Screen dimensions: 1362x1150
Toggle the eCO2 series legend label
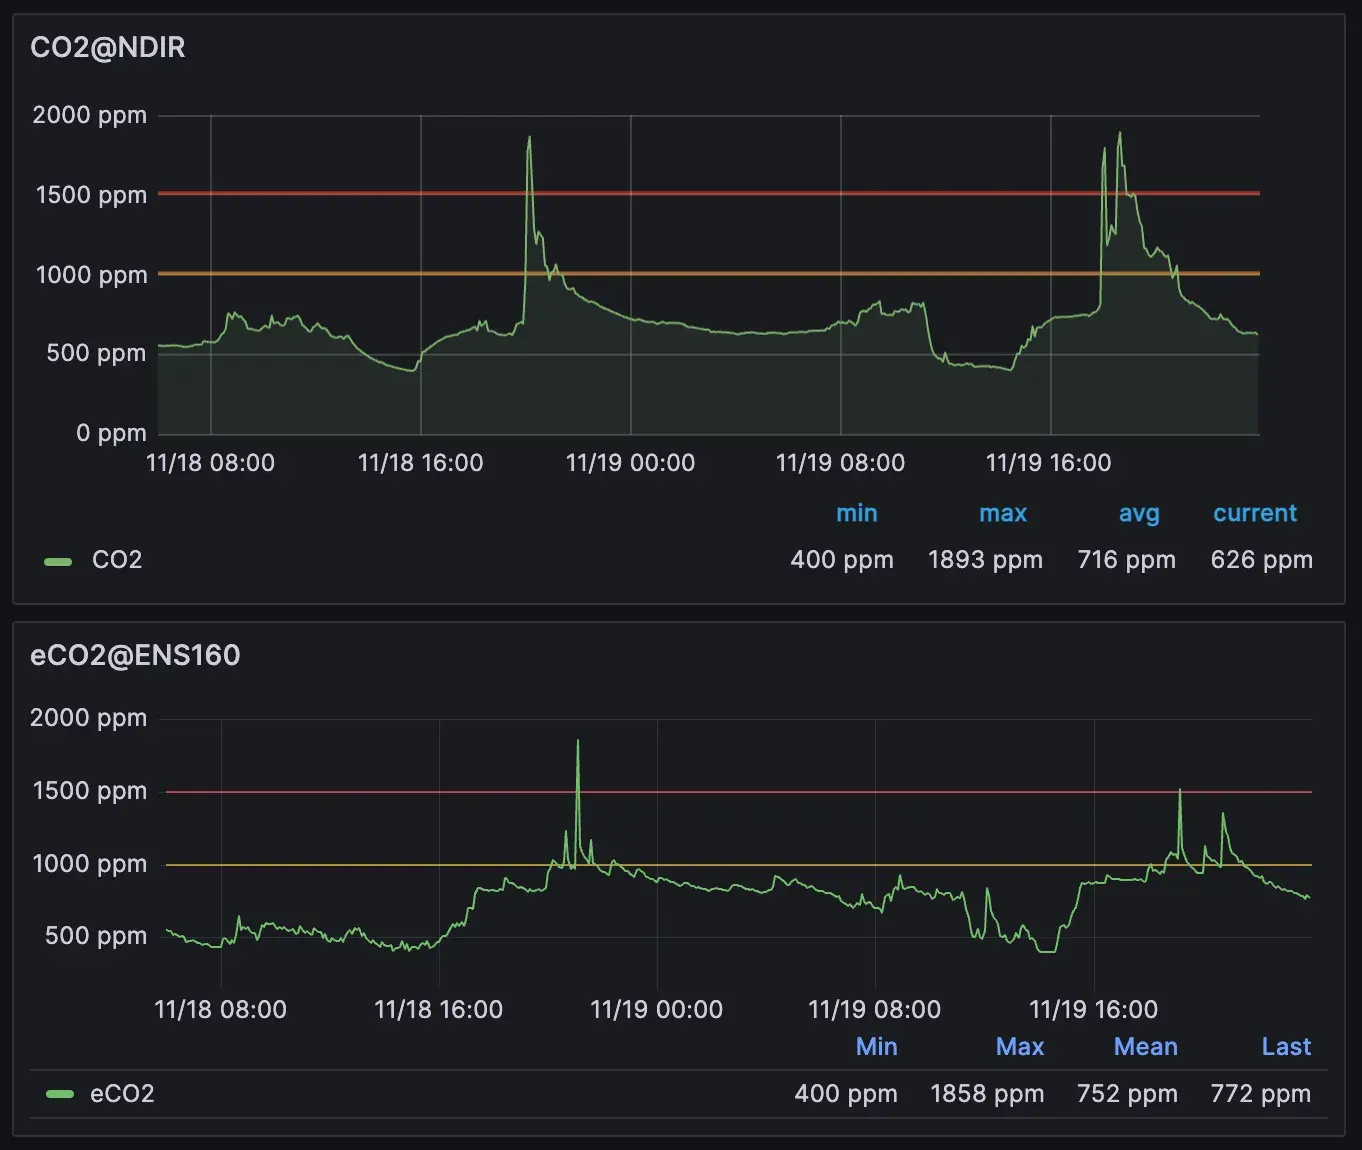(122, 1094)
